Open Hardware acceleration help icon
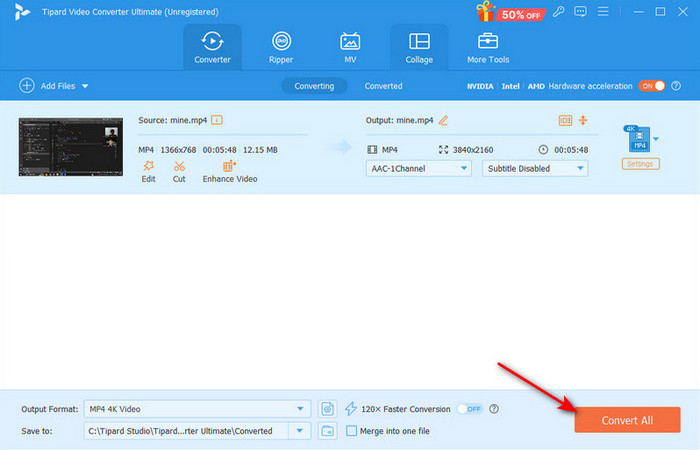Screen dimensions: 700x450 pos(676,86)
